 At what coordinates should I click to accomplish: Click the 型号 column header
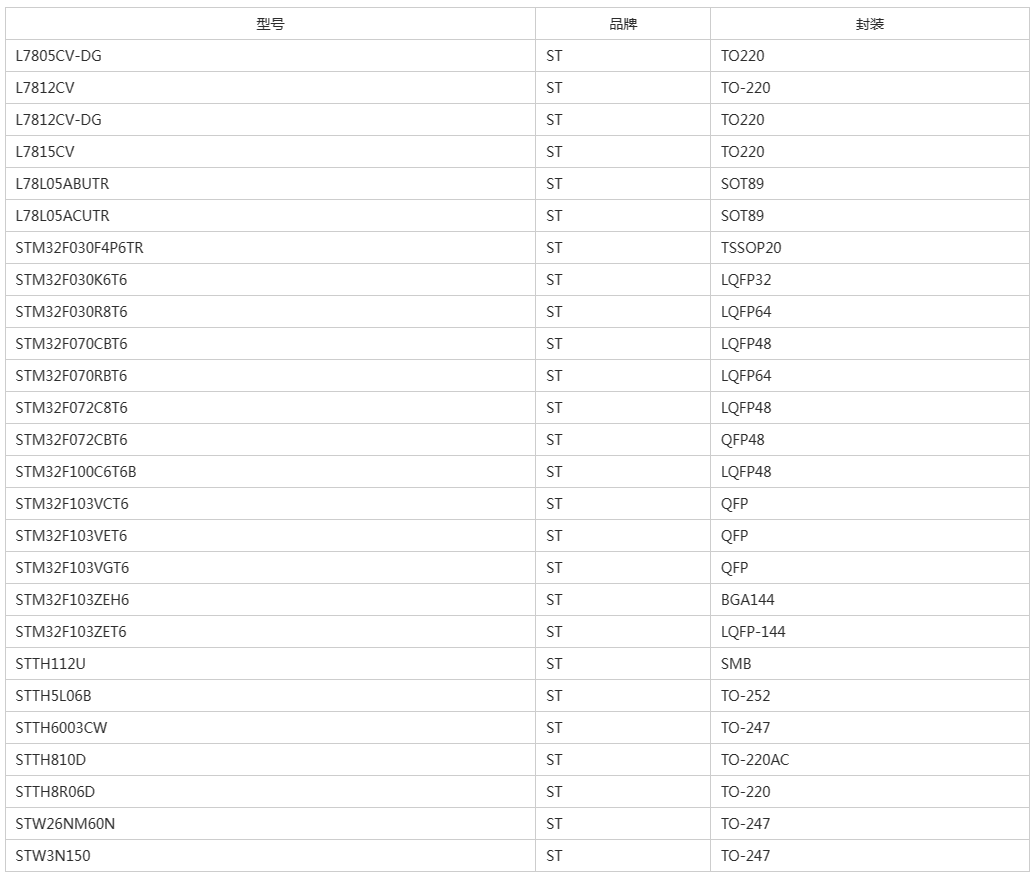coord(270,24)
